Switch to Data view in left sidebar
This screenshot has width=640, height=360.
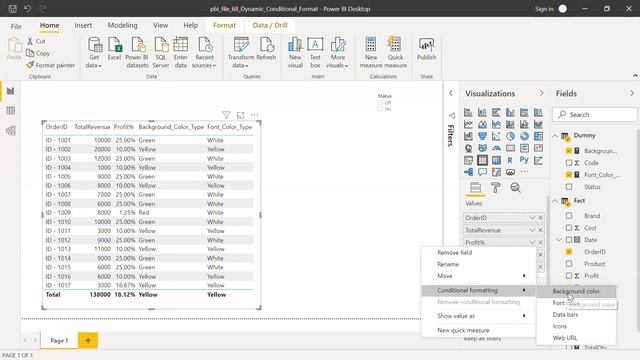(x=11, y=111)
